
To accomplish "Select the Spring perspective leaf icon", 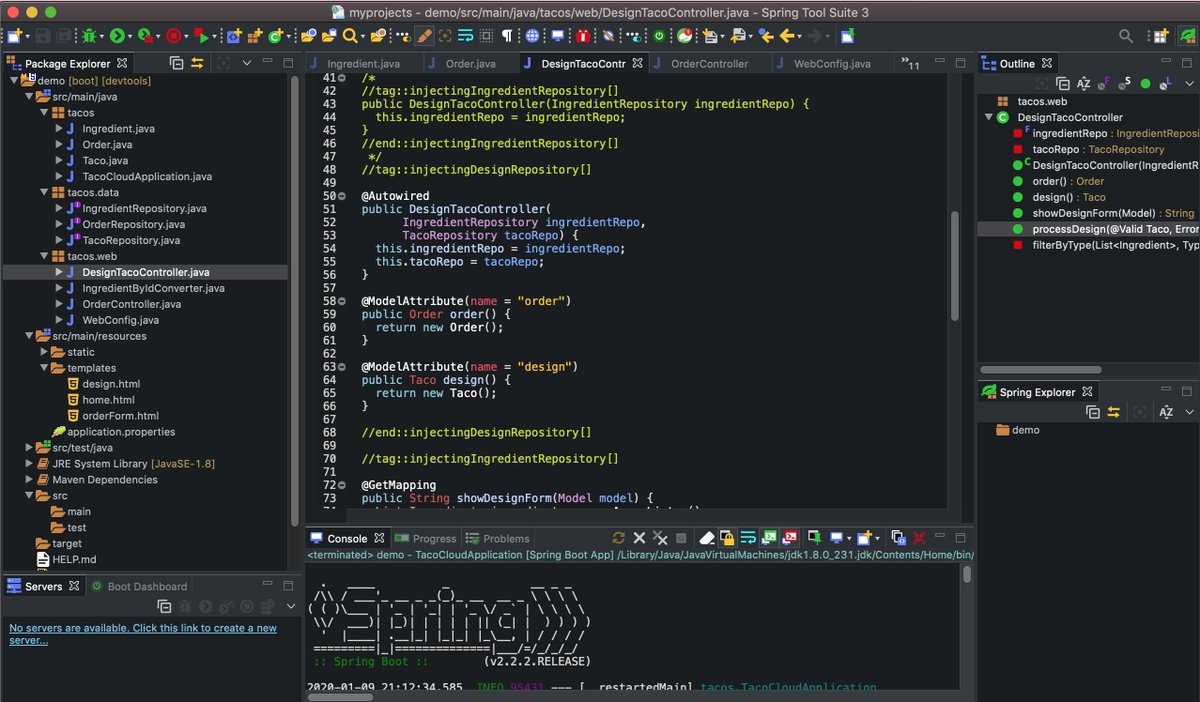I will (x=1187, y=36).
